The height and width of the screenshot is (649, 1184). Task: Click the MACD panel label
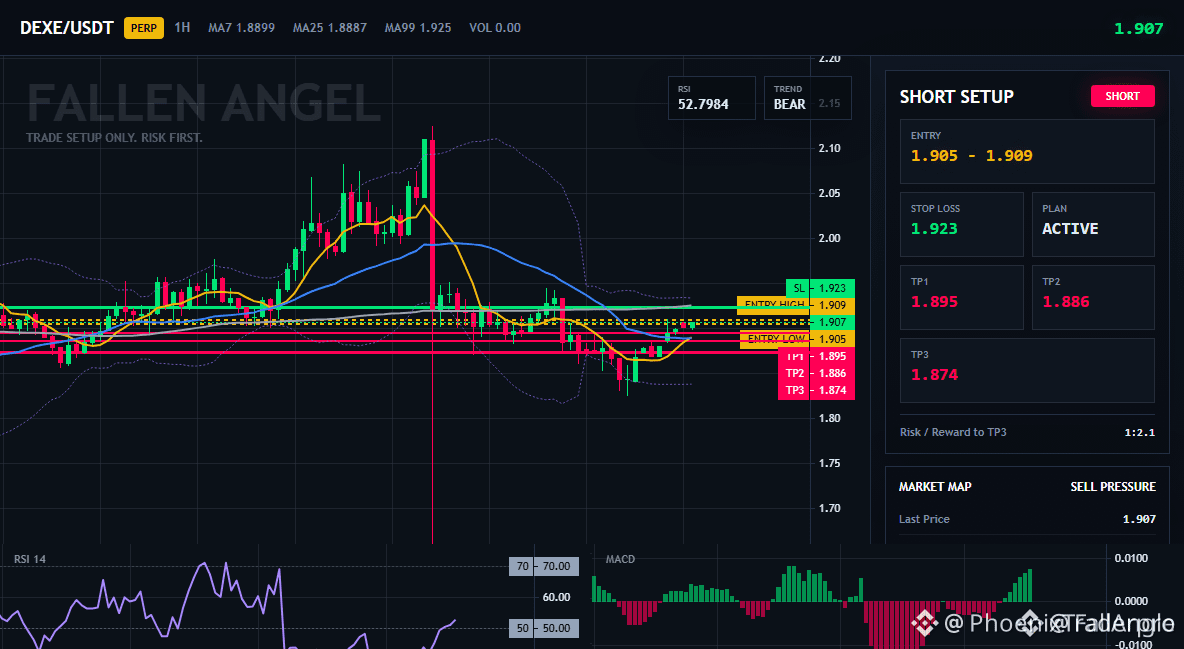coord(620,560)
